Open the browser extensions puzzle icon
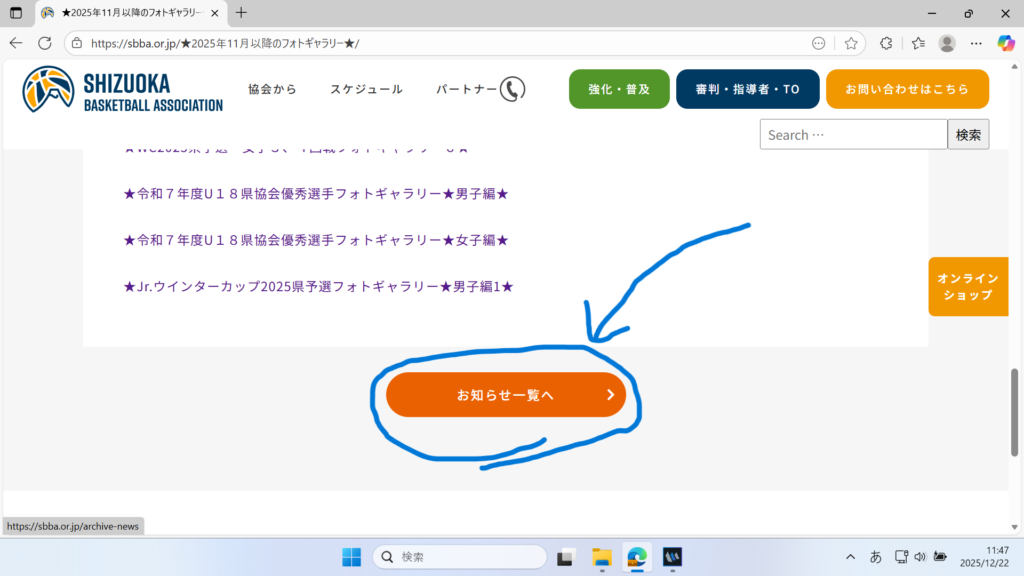 click(885, 43)
